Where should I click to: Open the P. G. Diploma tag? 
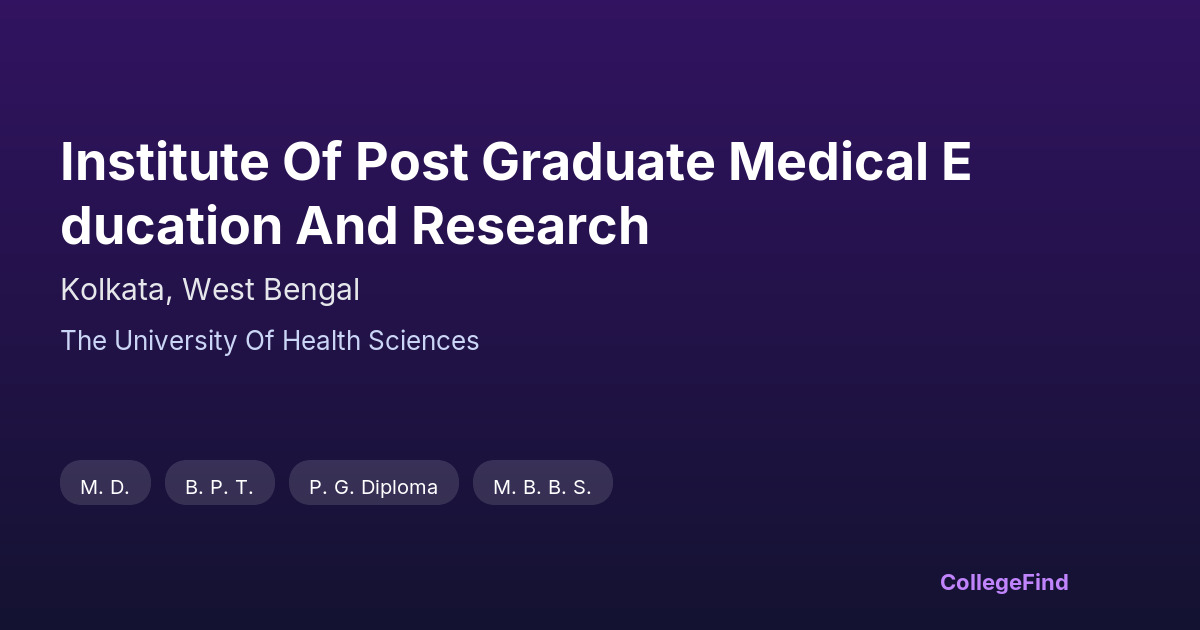coord(373,487)
